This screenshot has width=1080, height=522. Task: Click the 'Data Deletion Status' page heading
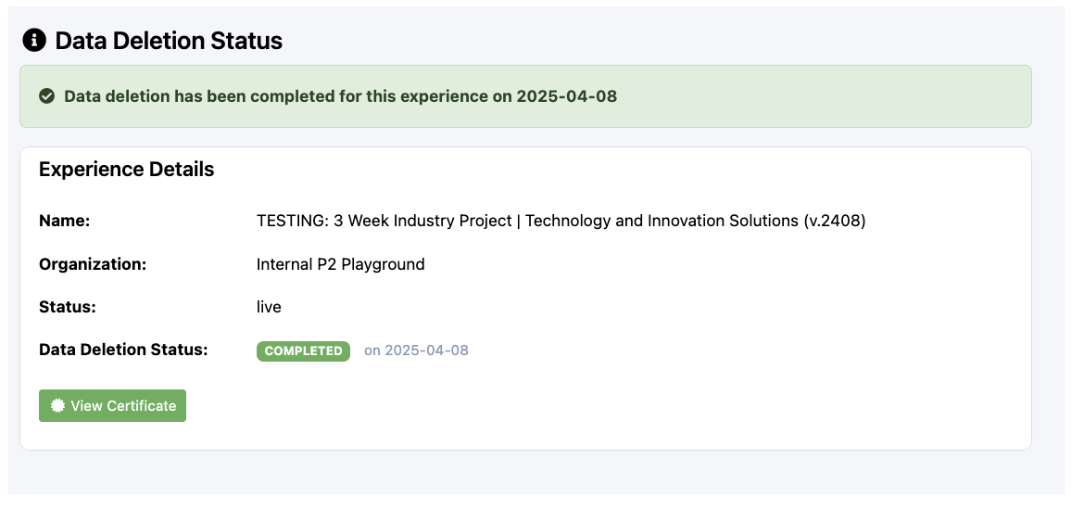168,40
